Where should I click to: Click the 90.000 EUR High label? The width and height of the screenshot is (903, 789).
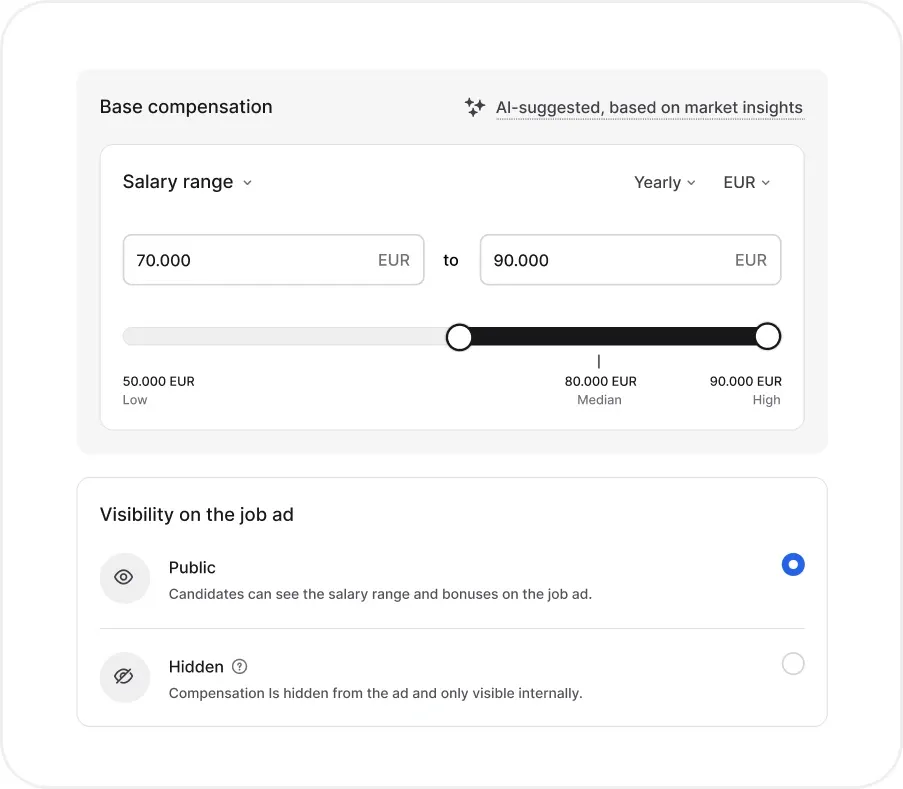[745, 390]
